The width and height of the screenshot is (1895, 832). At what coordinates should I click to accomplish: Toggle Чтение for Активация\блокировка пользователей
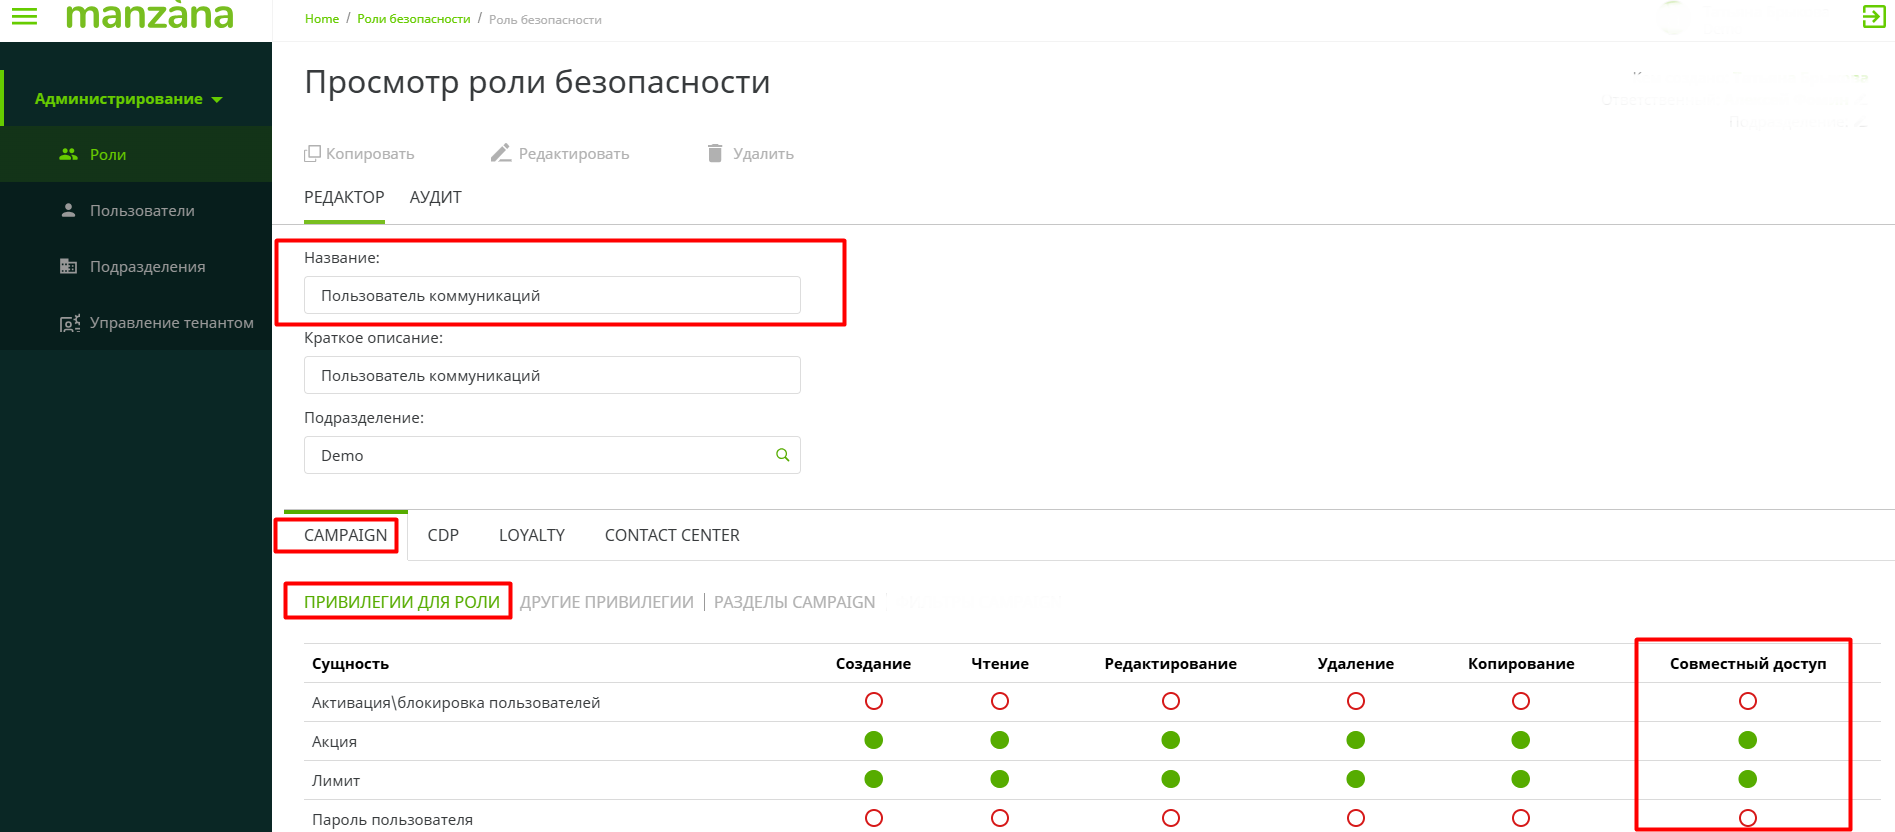(999, 701)
